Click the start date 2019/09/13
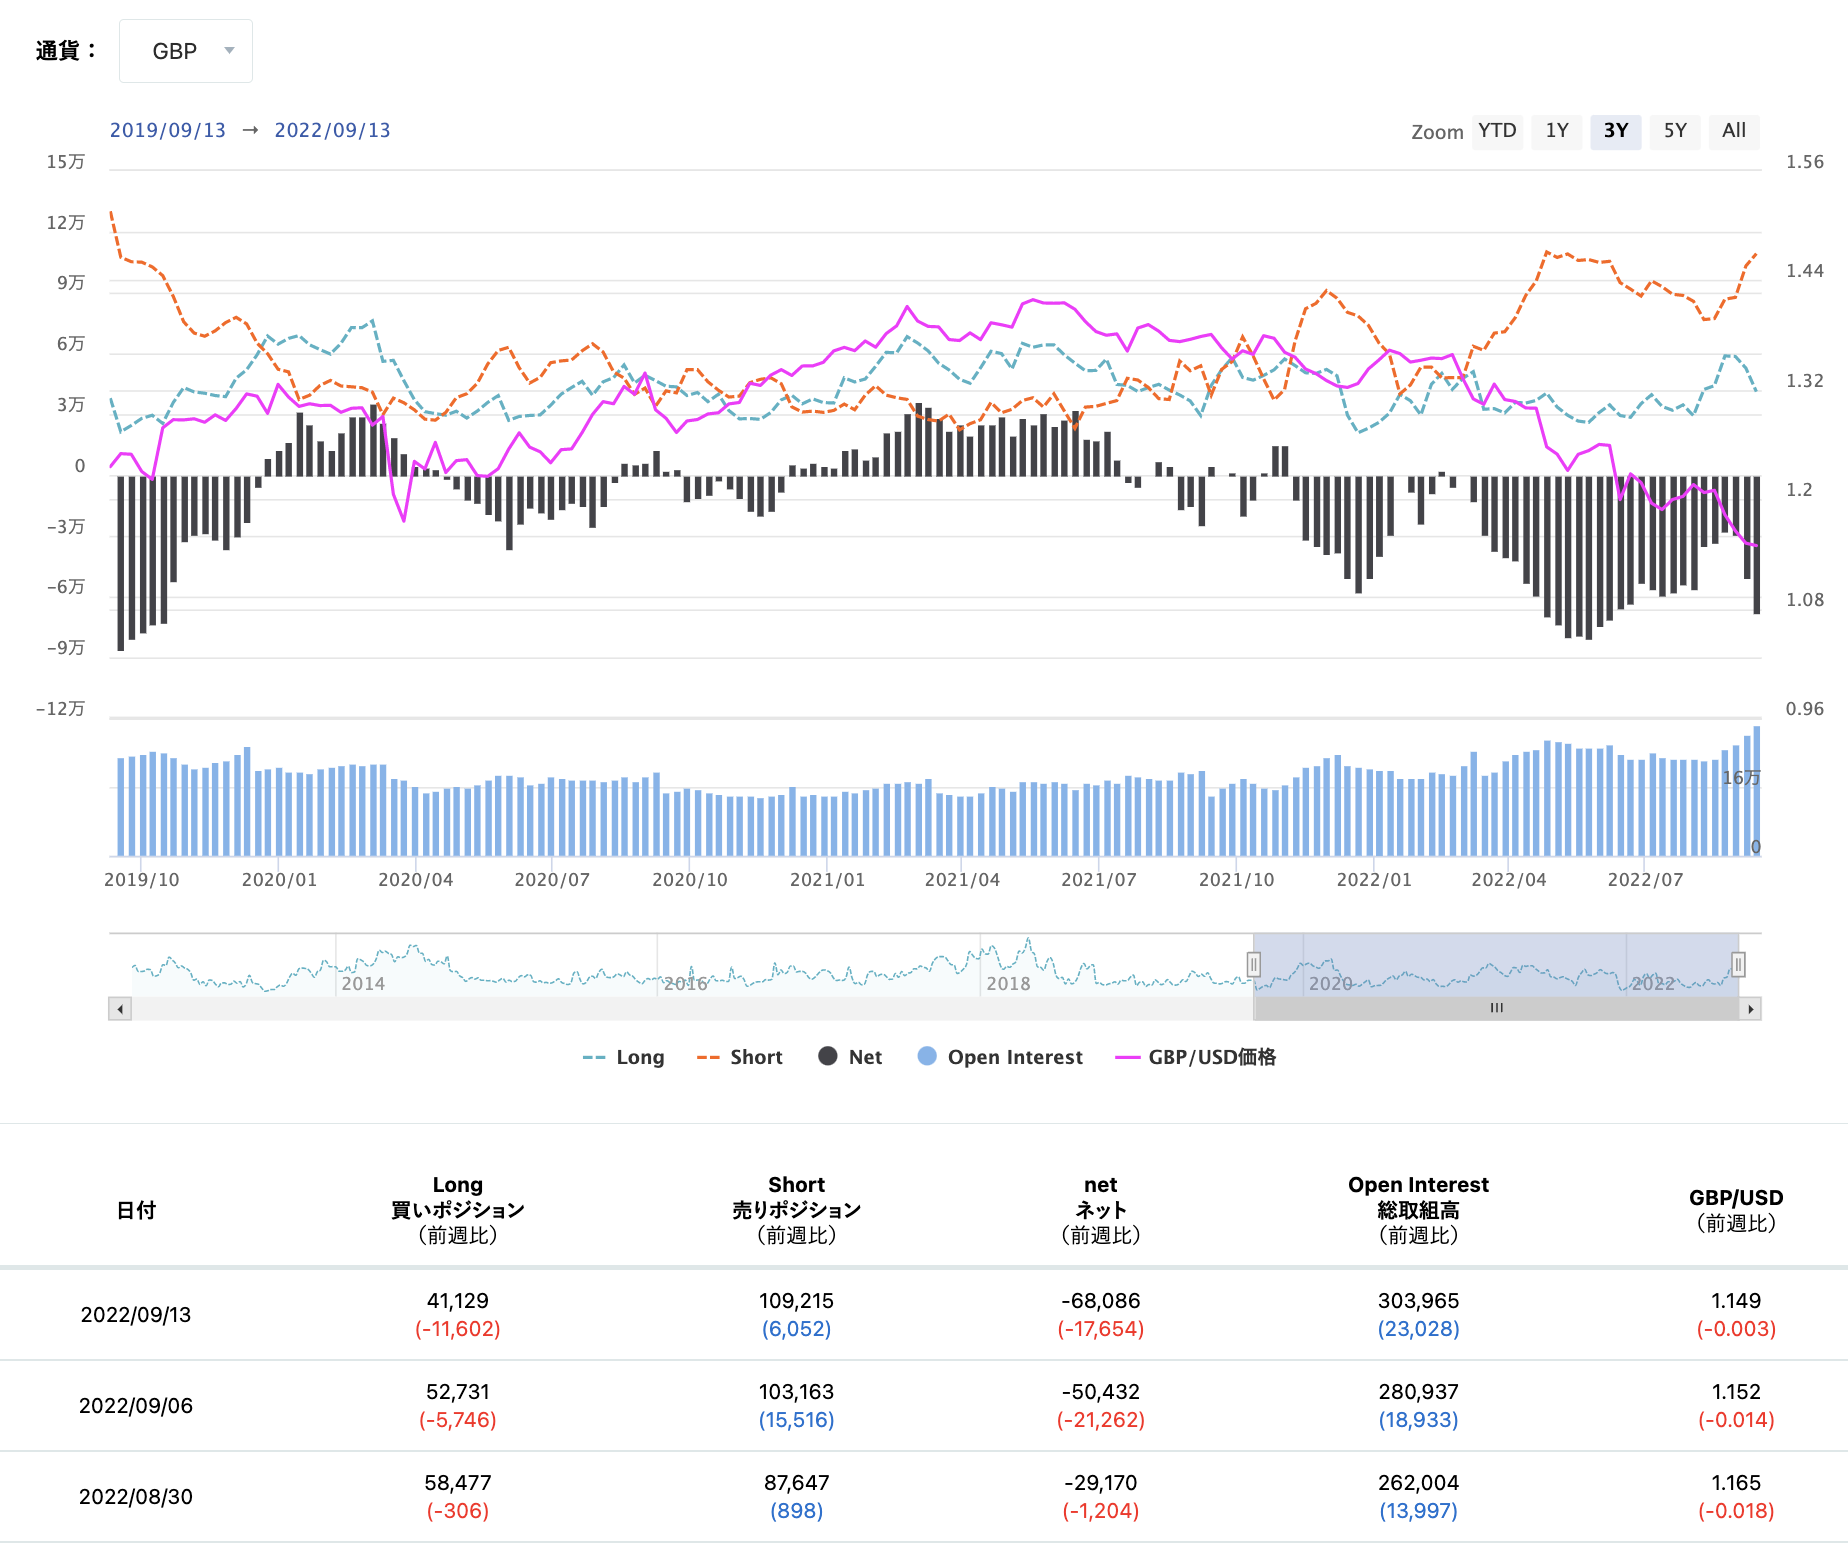Viewport: 1848px width, 1552px height. (x=168, y=131)
